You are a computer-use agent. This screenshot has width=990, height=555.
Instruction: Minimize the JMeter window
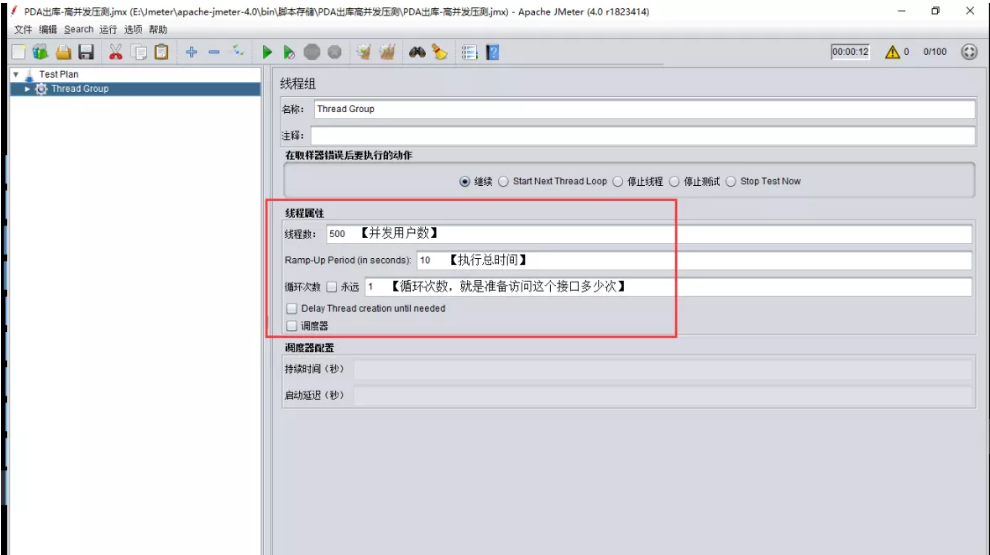pyautogui.click(x=901, y=11)
